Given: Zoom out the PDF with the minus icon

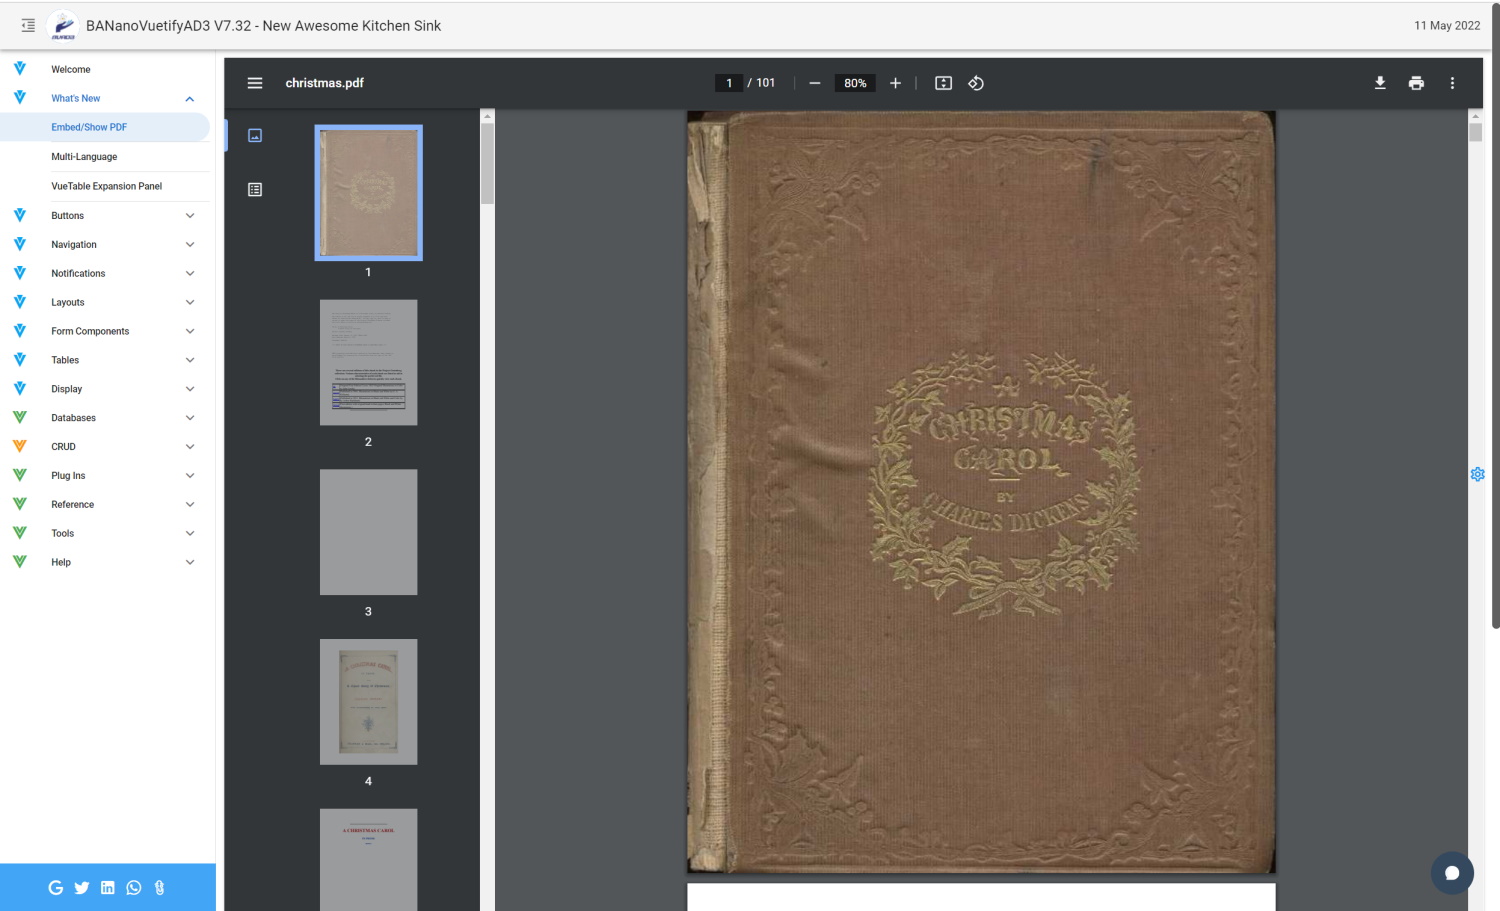Looking at the screenshot, I should pyautogui.click(x=815, y=83).
